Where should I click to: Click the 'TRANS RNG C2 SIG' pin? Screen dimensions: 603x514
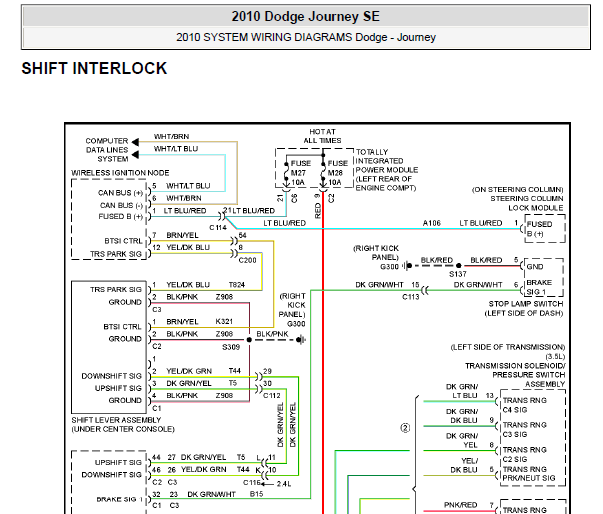point(525,454)
